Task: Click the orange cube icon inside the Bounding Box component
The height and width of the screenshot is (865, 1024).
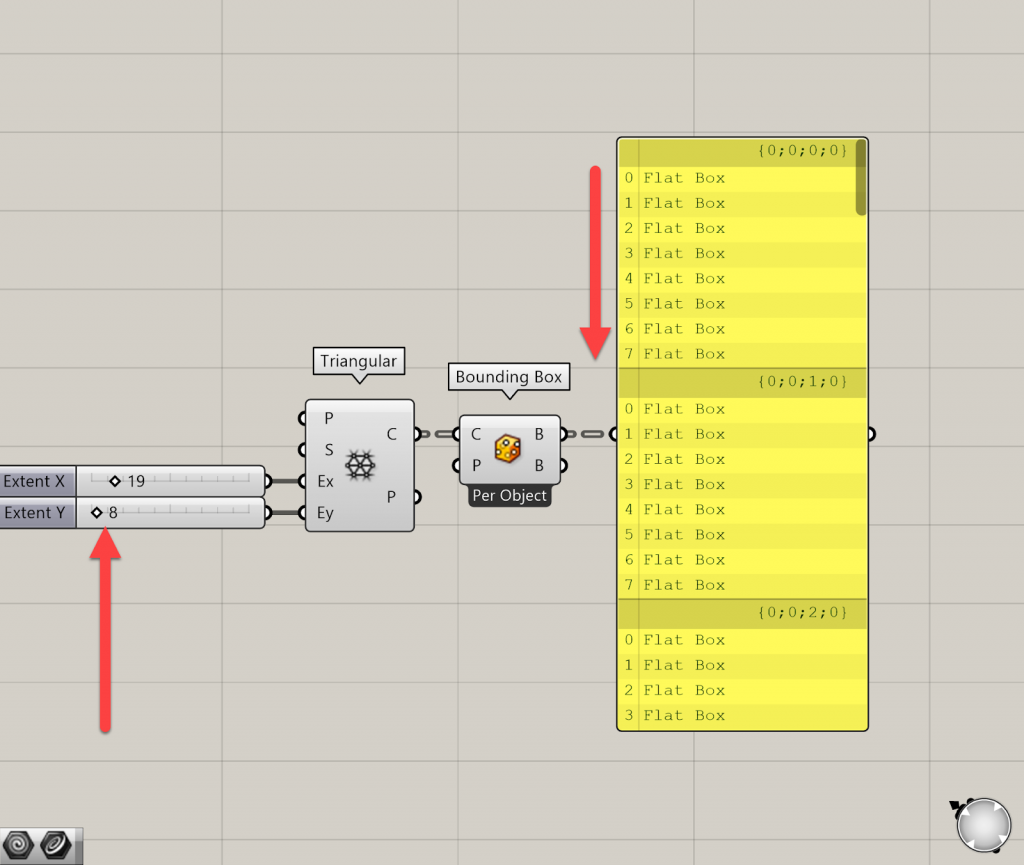Action: pos(509,449)
